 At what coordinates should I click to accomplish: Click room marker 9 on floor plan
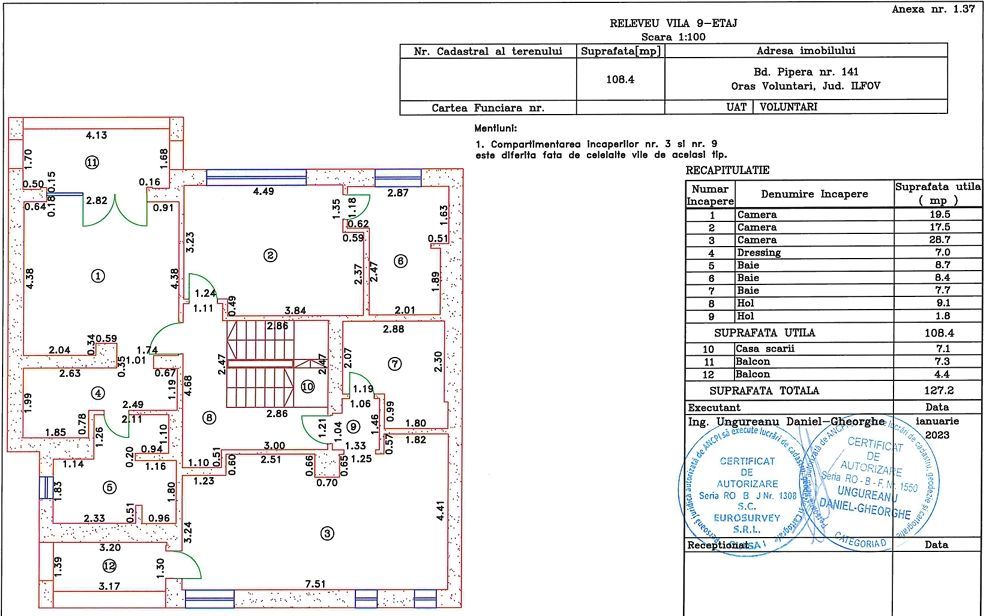(354, 427)
